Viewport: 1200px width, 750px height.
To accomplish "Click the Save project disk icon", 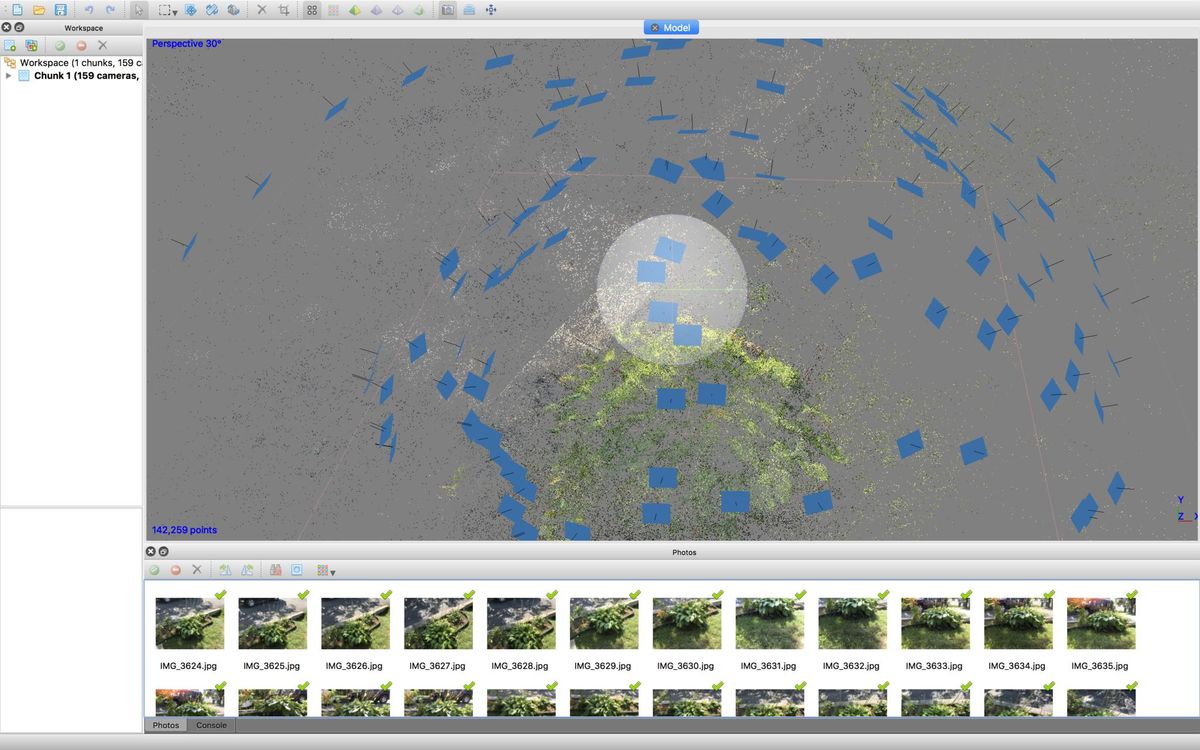I will tap(61, 10).
